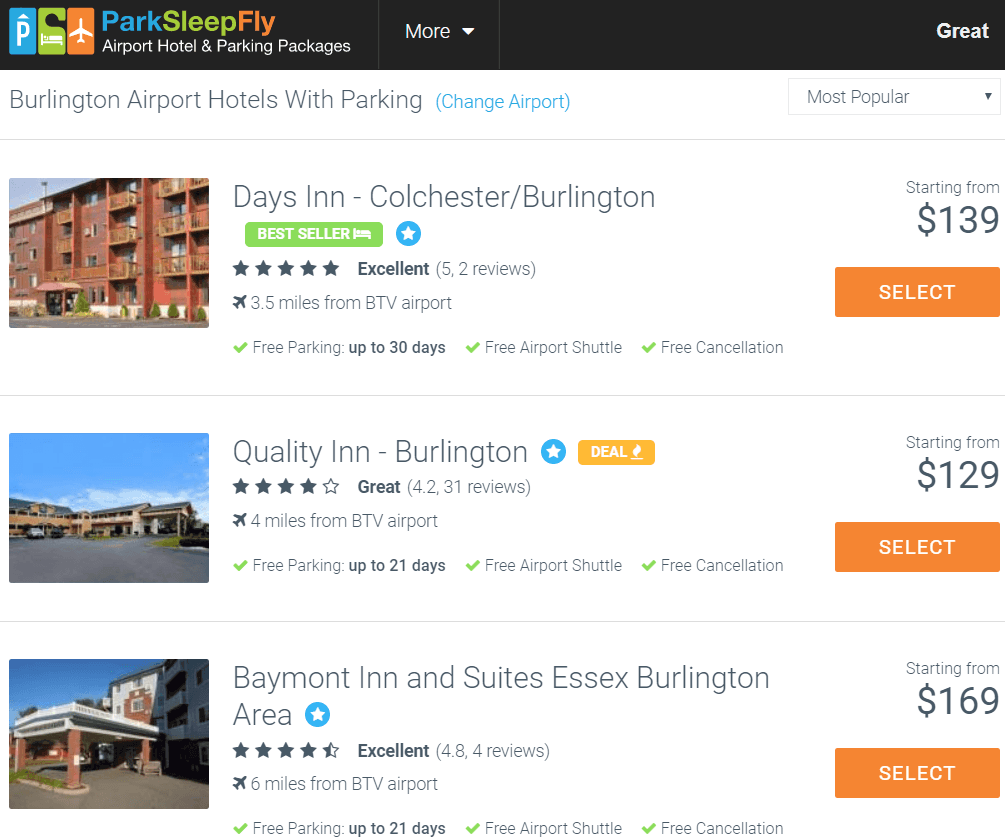Click the Change Airport link
1005x840 pixels.
tap(502, 101)
